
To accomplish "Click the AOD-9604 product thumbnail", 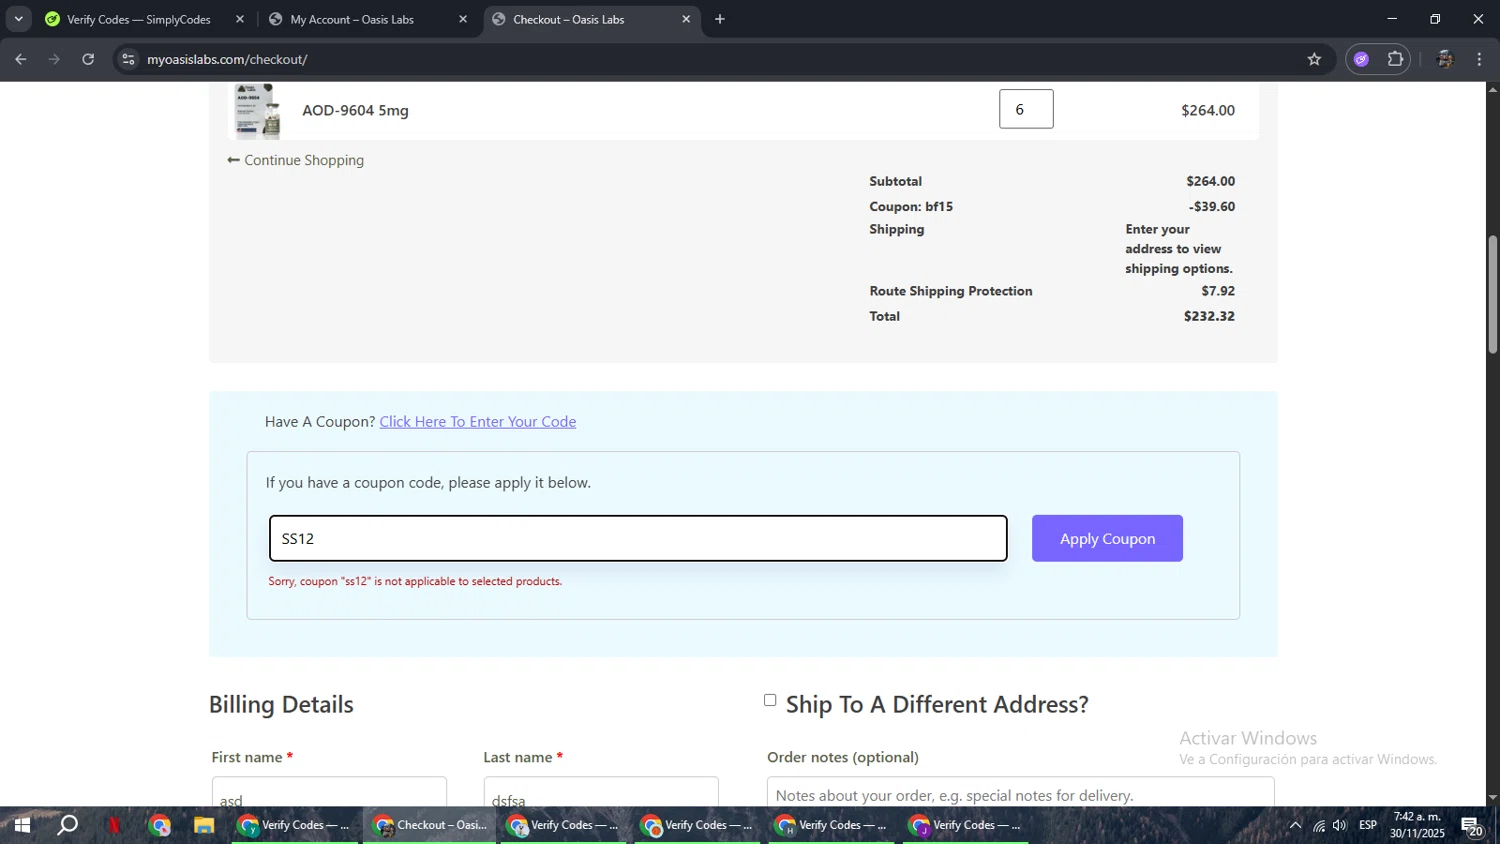I will pos(257,110).
